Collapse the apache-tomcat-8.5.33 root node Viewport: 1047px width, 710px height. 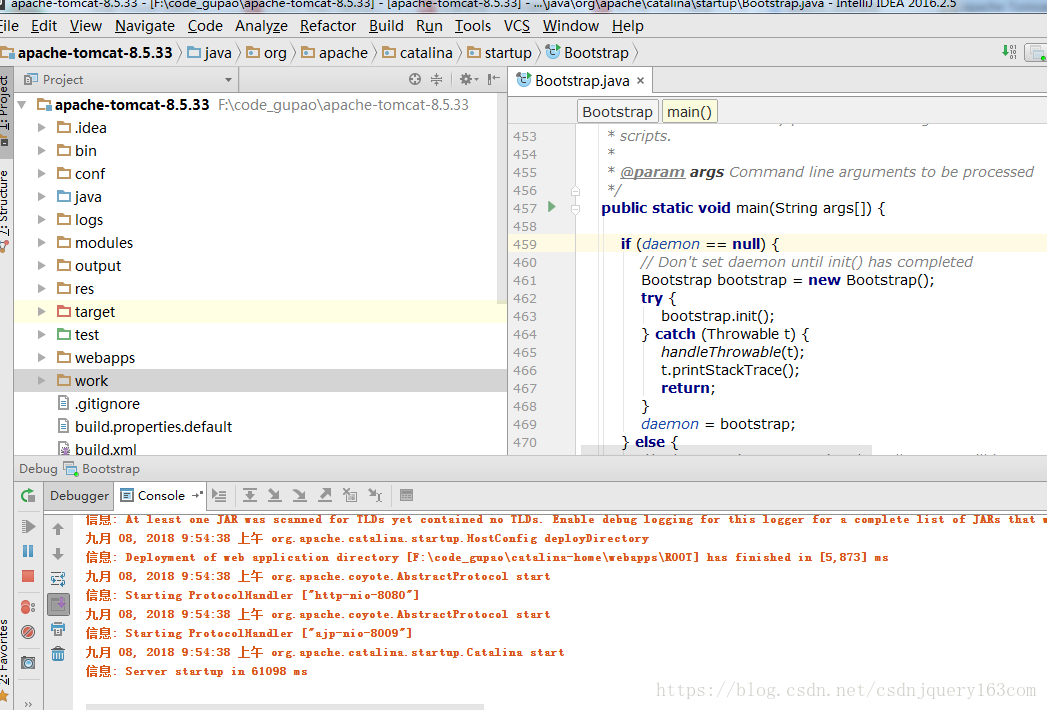point(23,105)
